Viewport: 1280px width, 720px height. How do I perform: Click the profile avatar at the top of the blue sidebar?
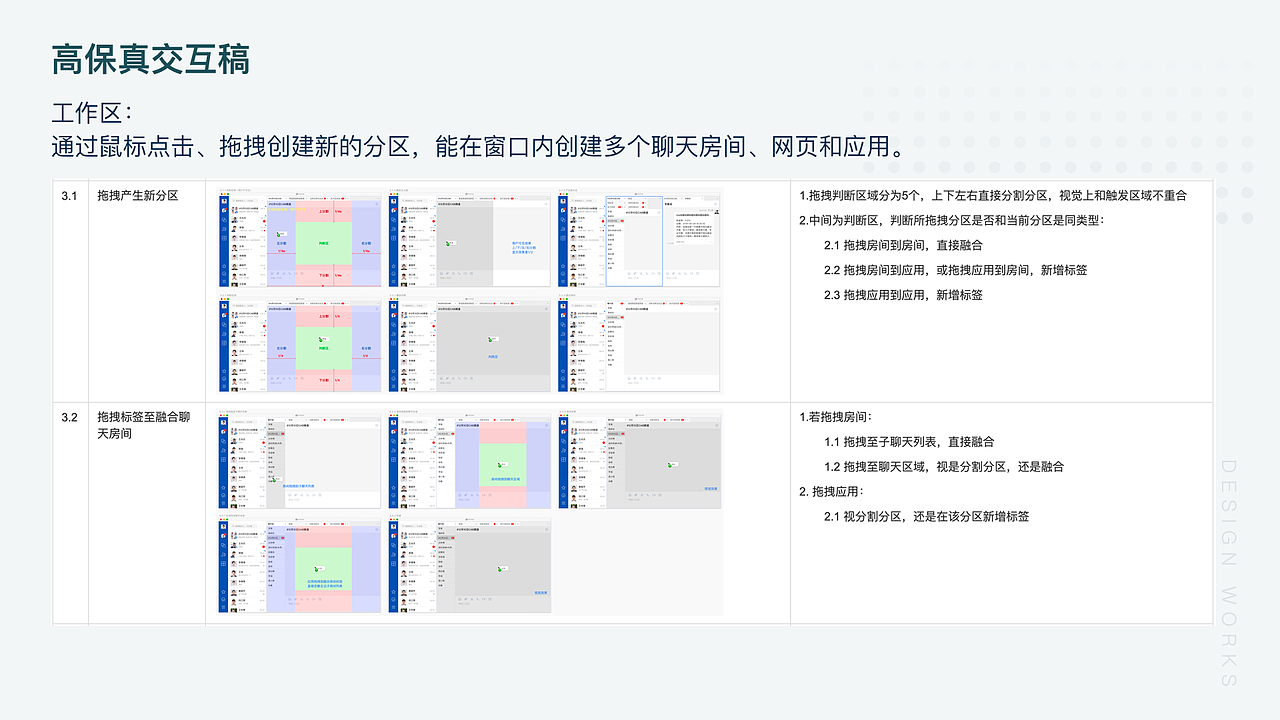[x=224, y=201]
